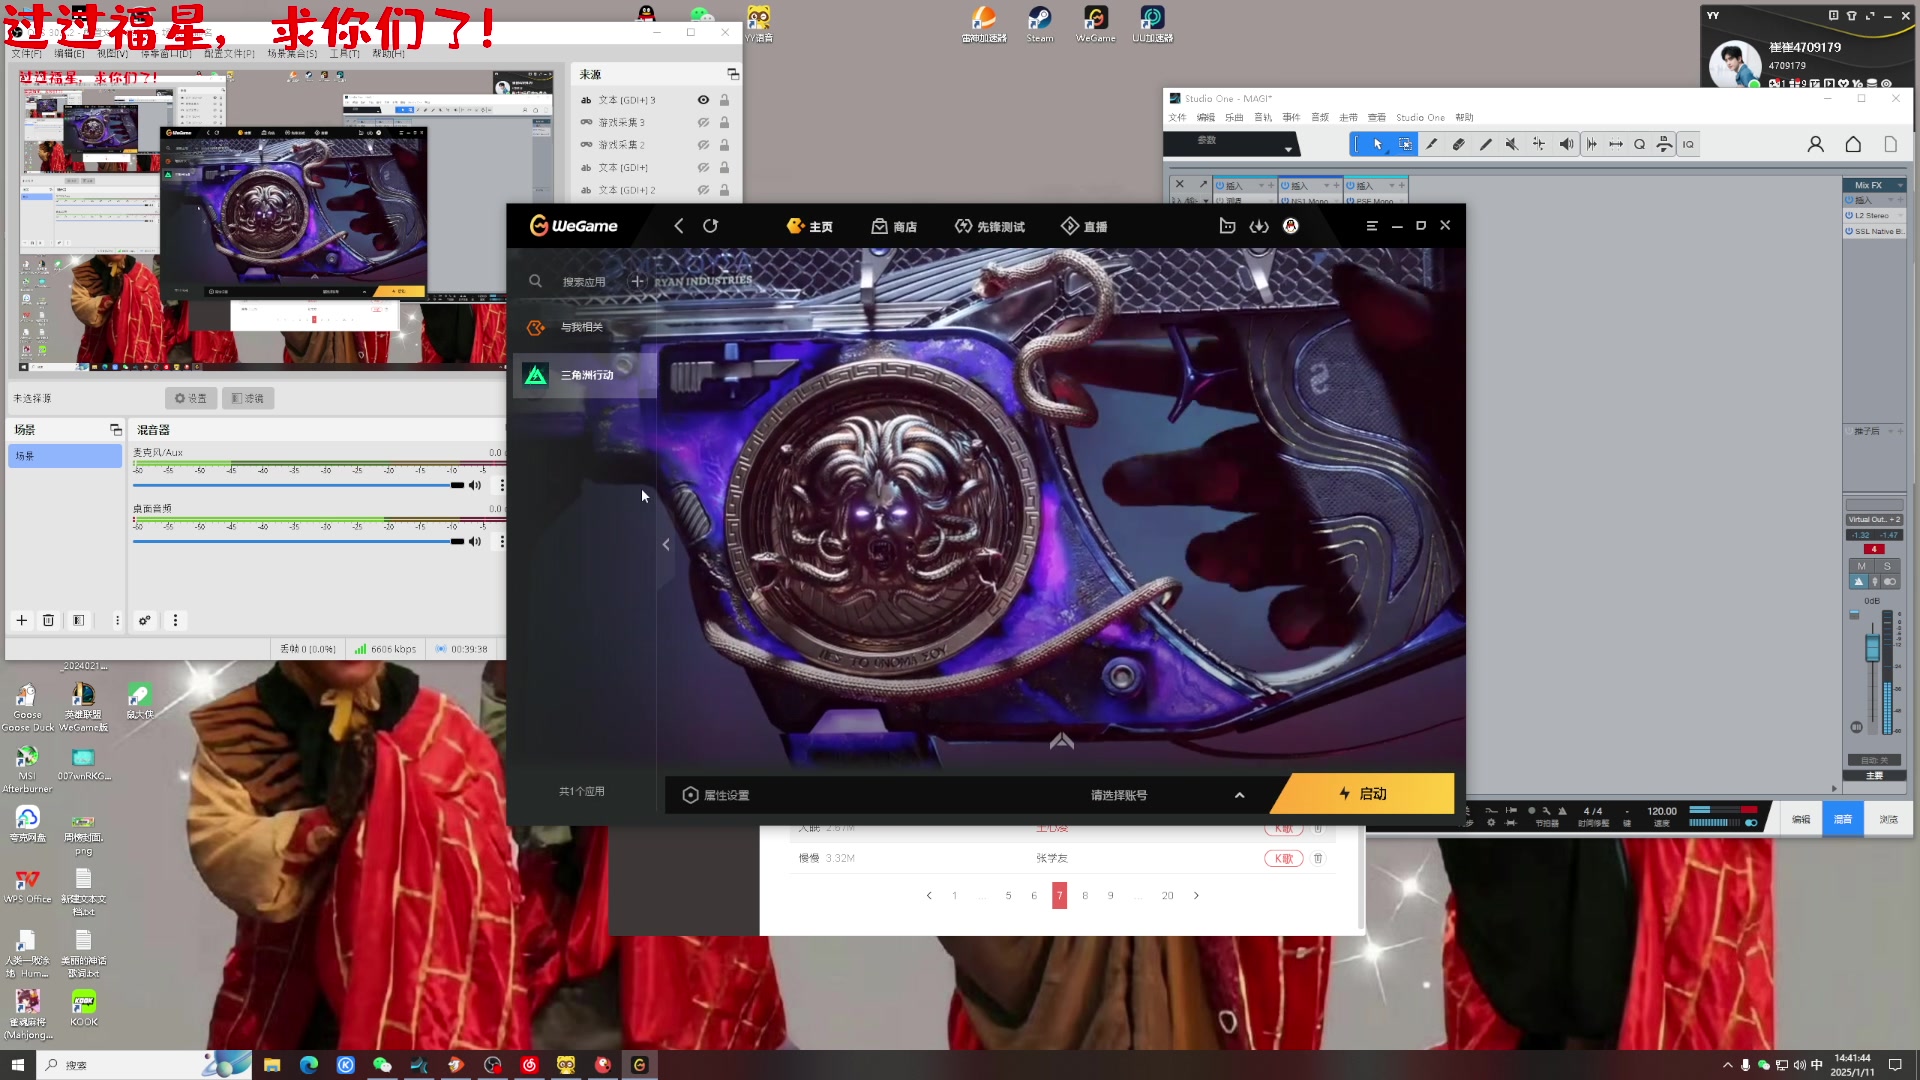Select the Arrow tool in Studio One toolbar

(x=1377, y=144)
